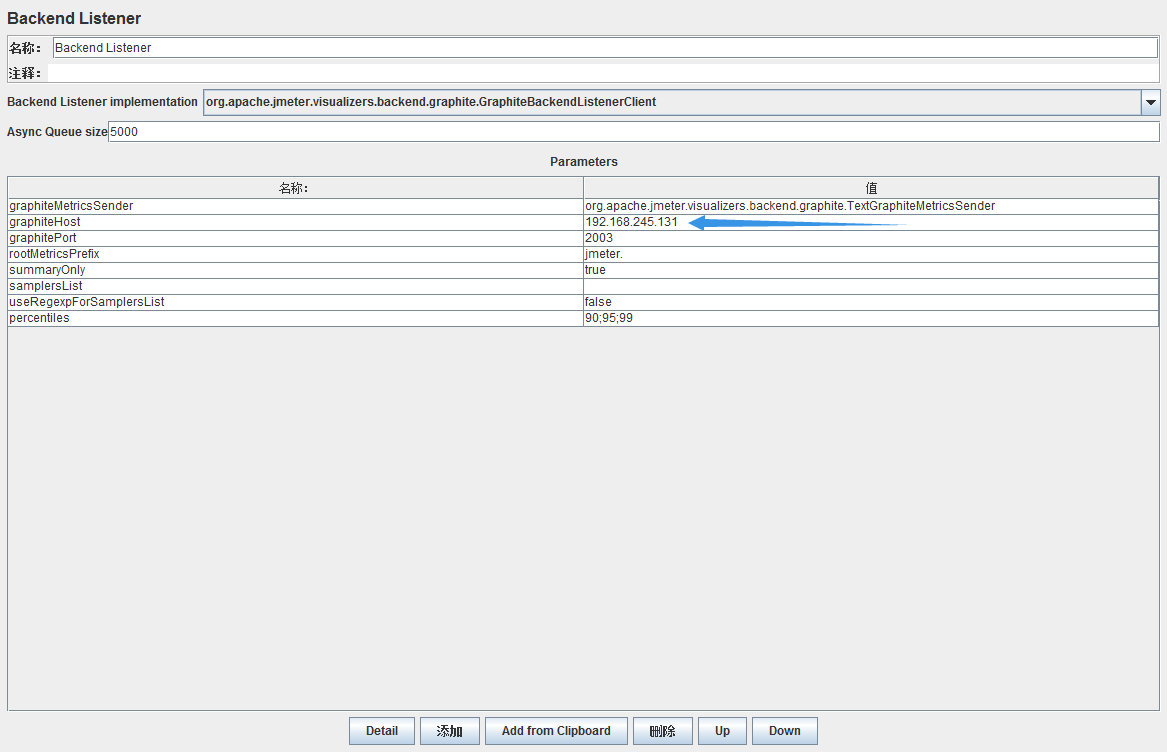Viewport: 1167px width, 752px height.
Task: Click the 删除 (Delete) button
Action: coord(662,731)
